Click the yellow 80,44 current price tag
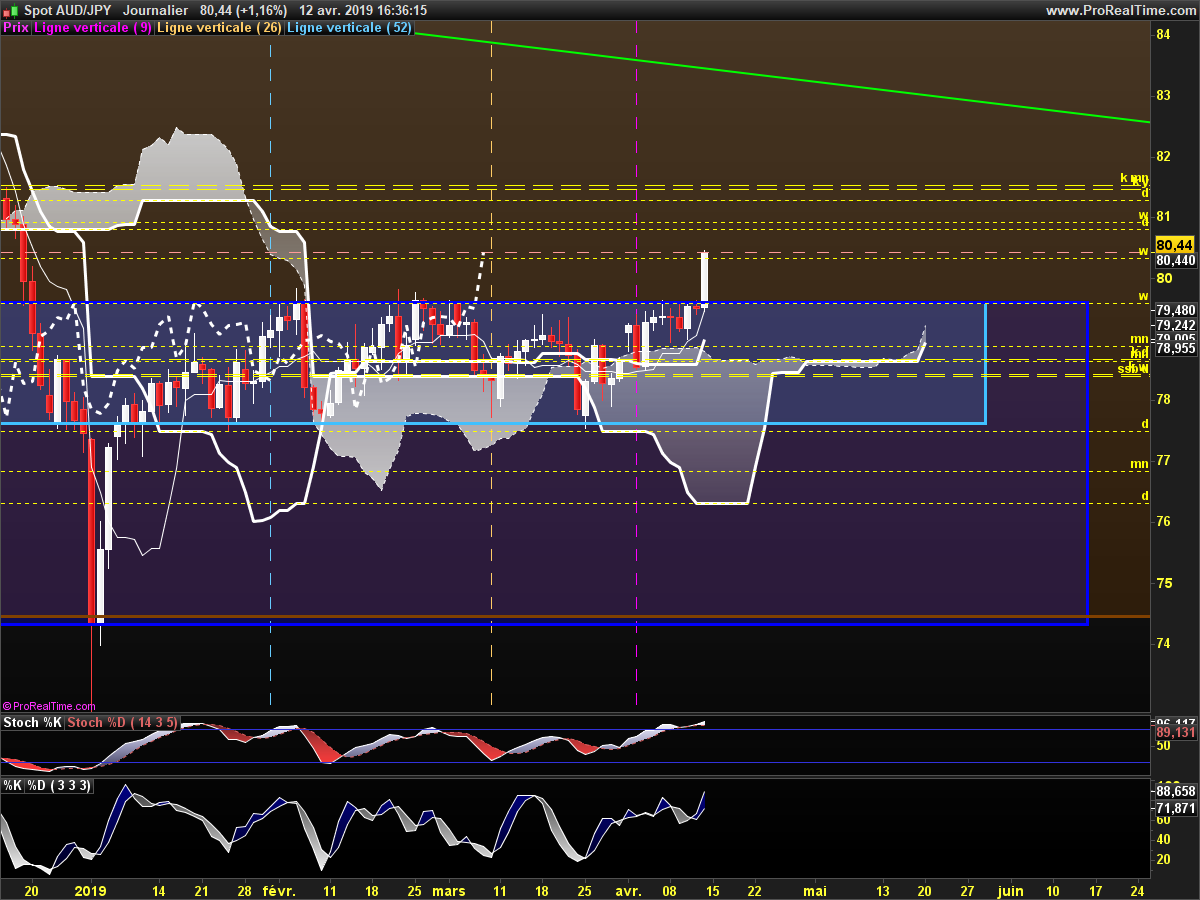Viewport: 1200px width, 900px height. [x=1174, y=244]
